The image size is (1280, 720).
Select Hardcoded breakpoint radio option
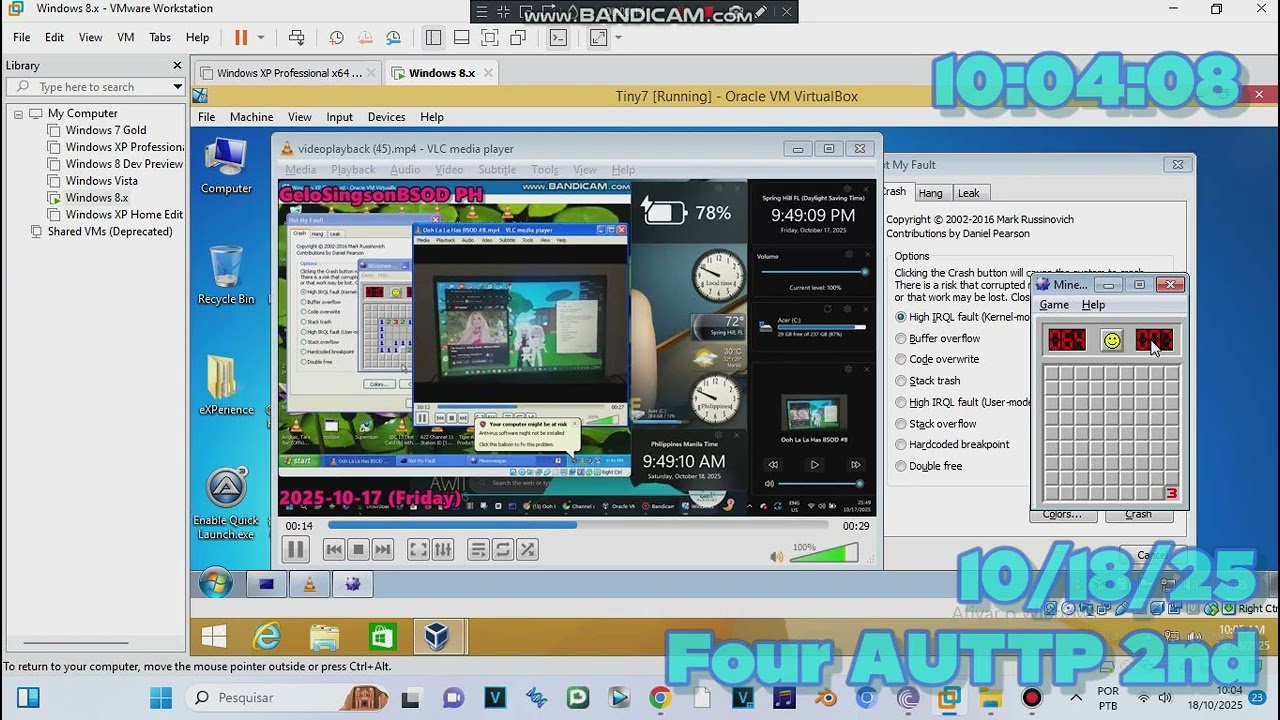click(x=901, y=445)
